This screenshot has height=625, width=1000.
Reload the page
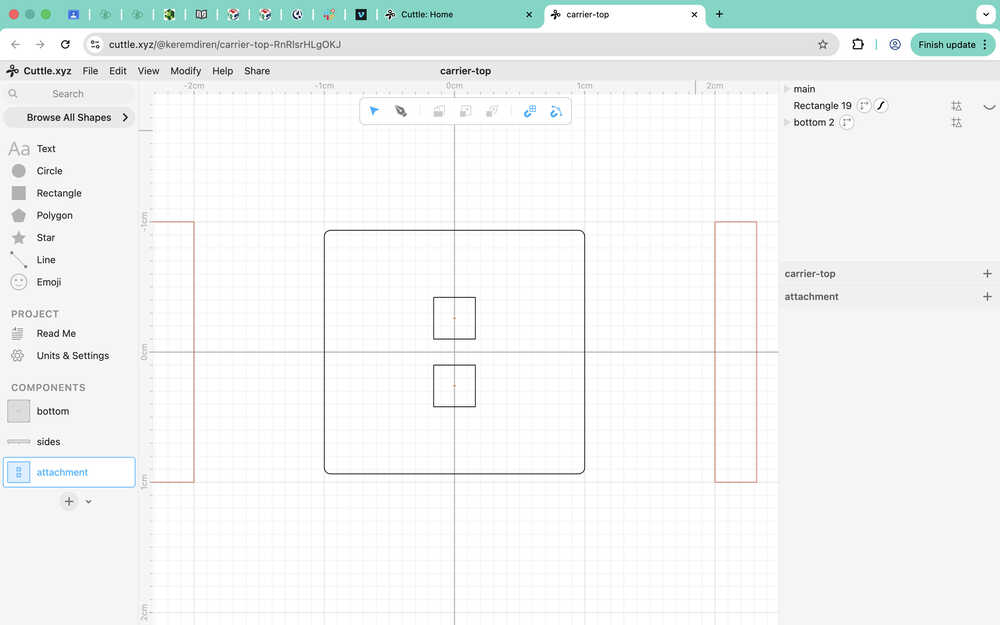coord(65,44)
